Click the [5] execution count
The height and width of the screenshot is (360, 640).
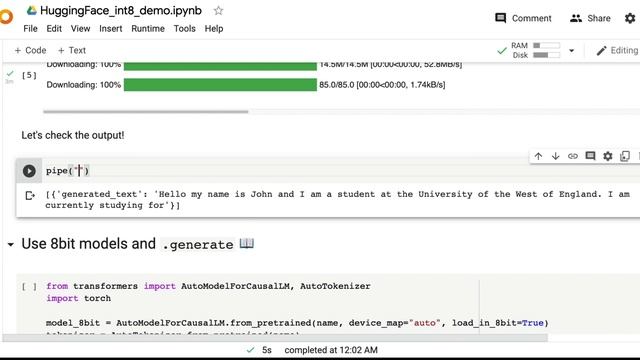(x=29, y=75)
